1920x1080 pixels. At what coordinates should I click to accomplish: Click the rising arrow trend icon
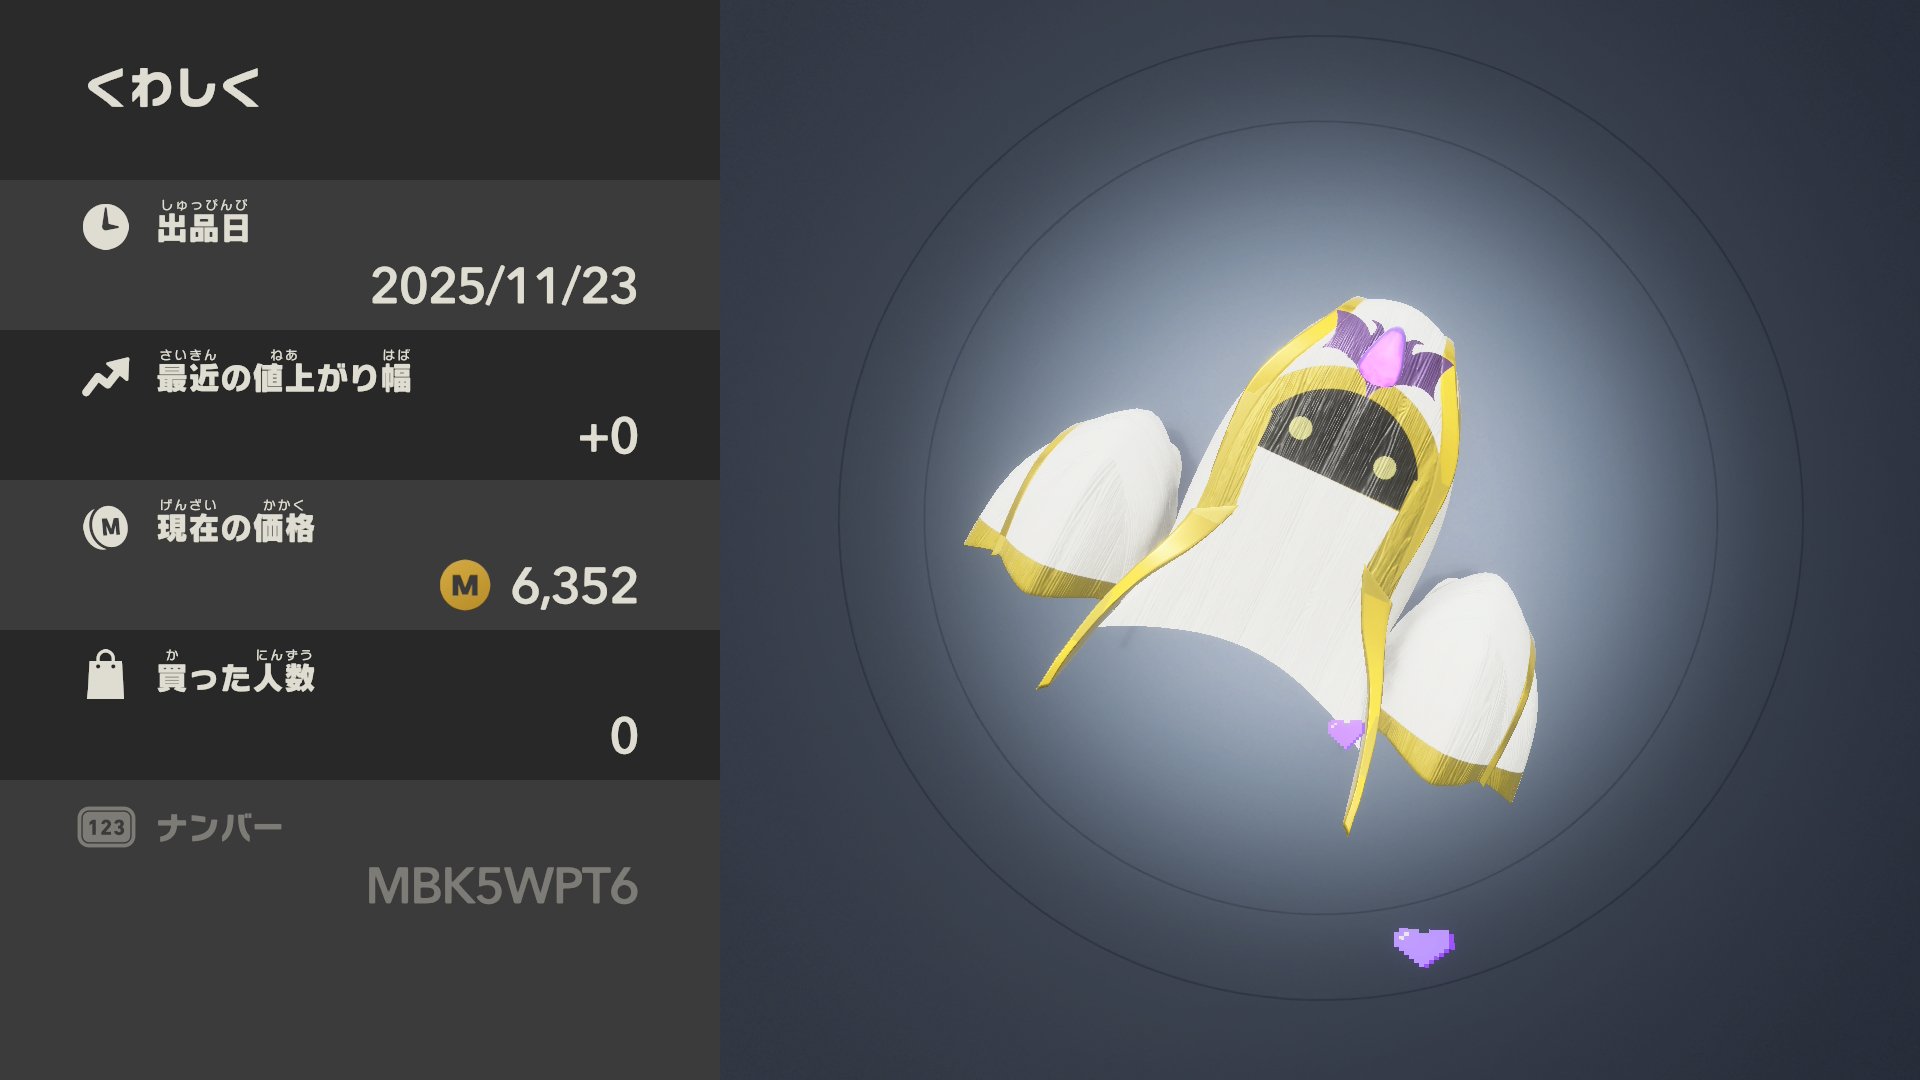pos(106,377)
